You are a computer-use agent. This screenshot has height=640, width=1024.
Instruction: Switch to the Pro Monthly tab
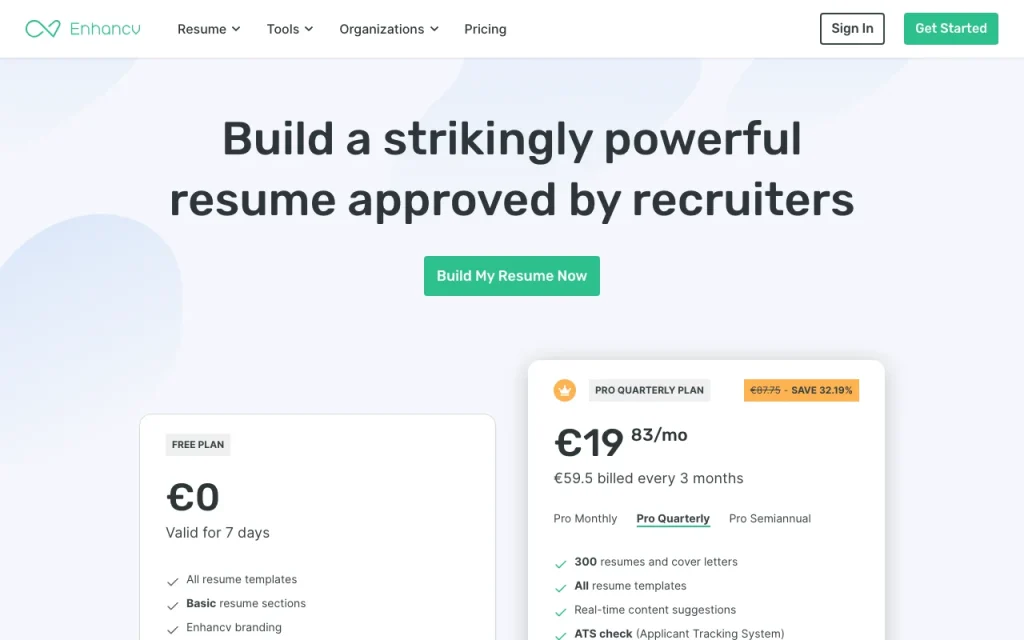click(585, 519)
